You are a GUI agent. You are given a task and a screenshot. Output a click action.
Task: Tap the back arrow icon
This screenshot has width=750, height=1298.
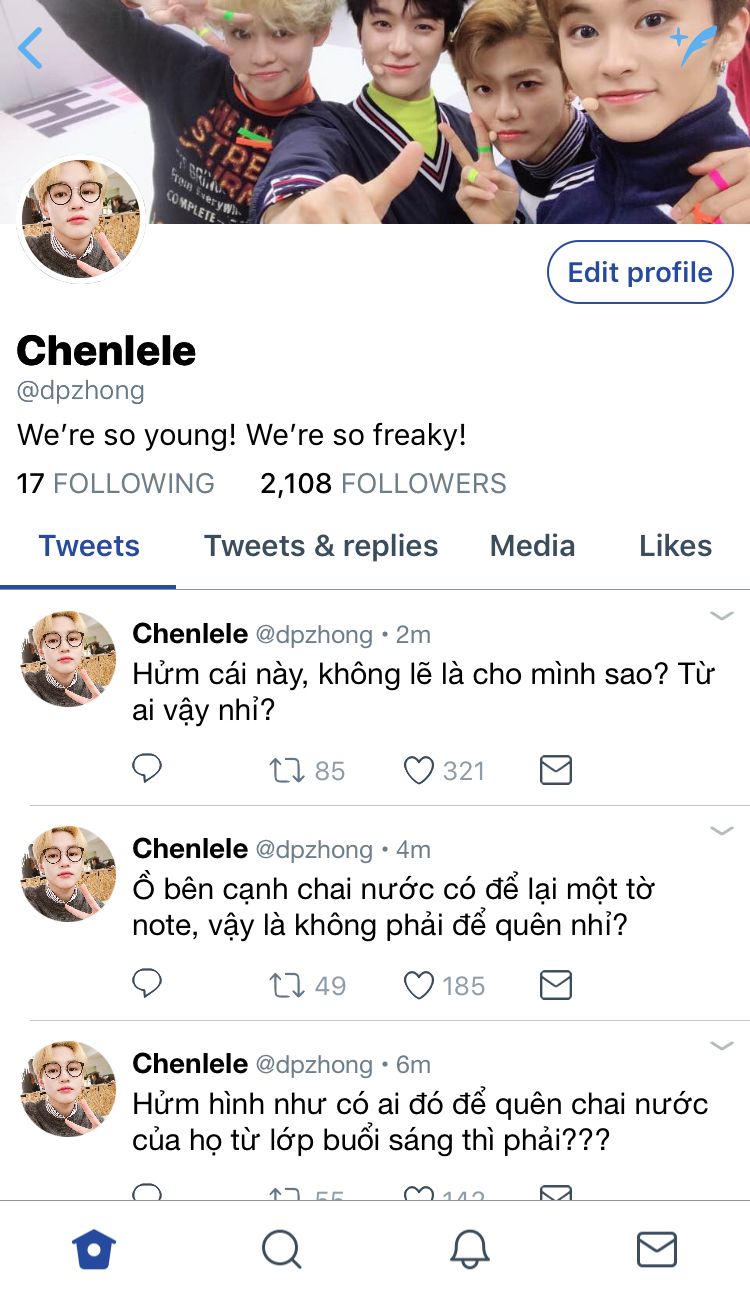pyautogui.click(x=31, y=48)
